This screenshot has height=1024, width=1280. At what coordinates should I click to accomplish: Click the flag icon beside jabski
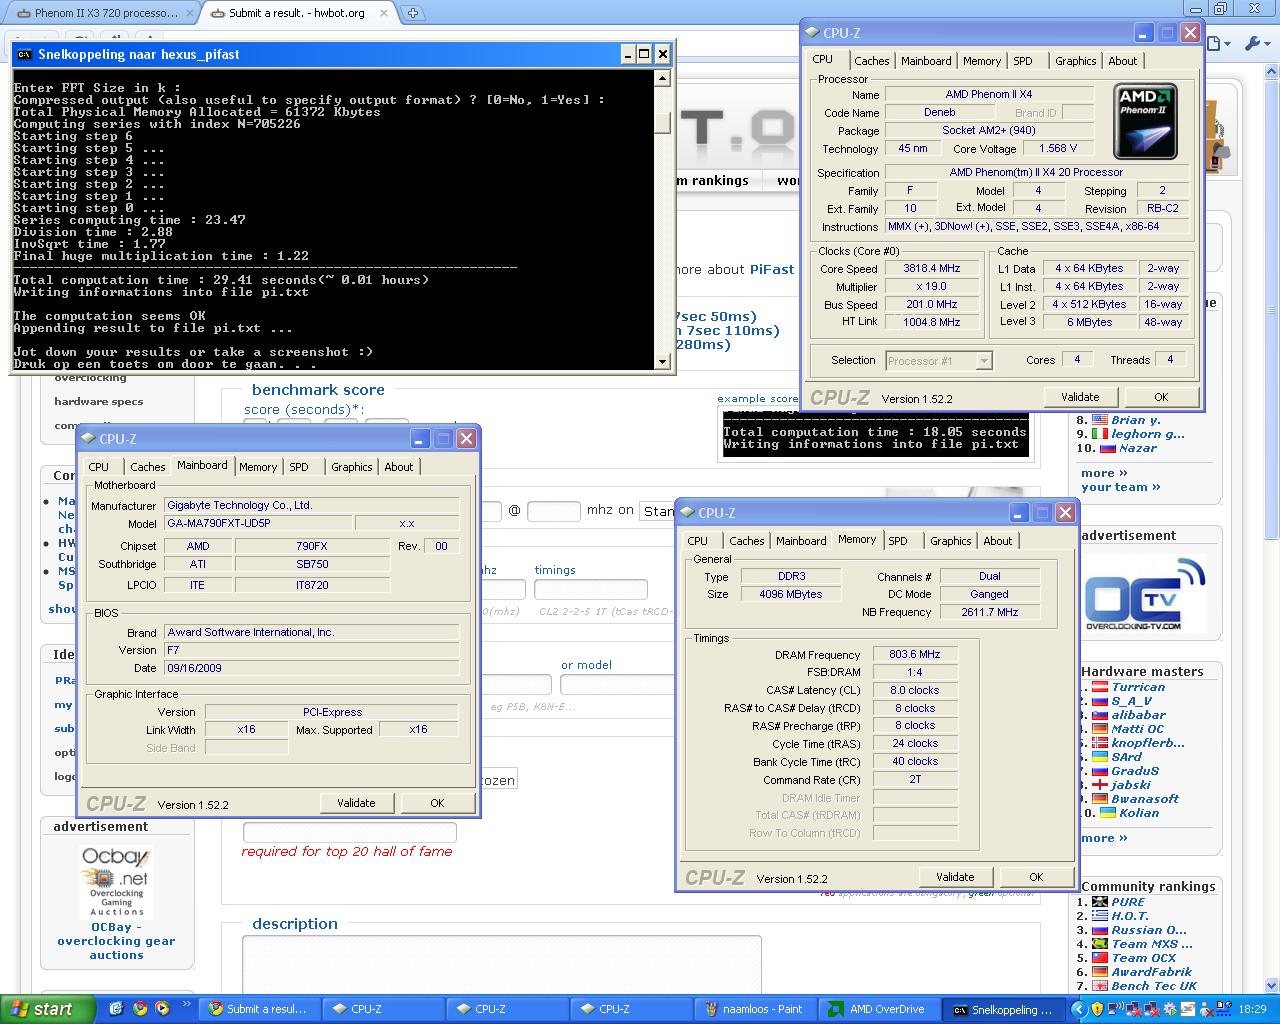[1099, 785]
